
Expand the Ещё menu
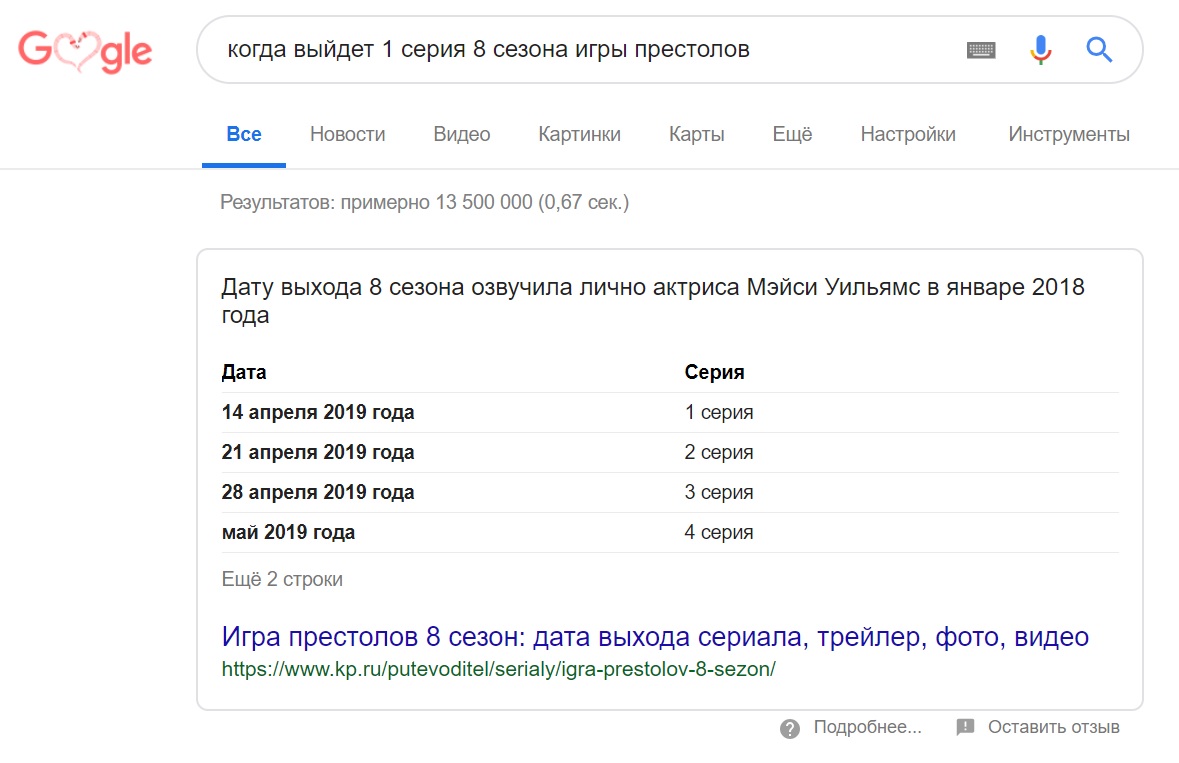793,135
